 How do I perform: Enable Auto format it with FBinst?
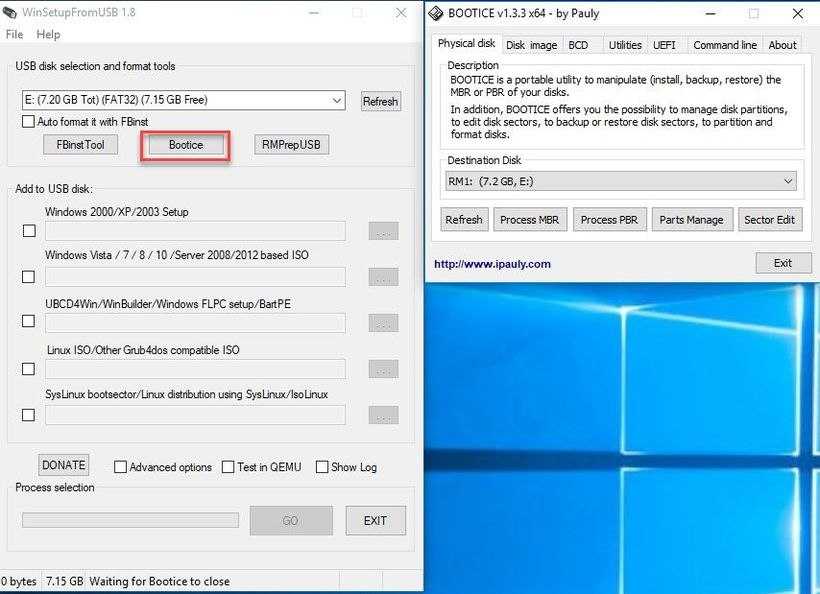[x=28, y=121]
